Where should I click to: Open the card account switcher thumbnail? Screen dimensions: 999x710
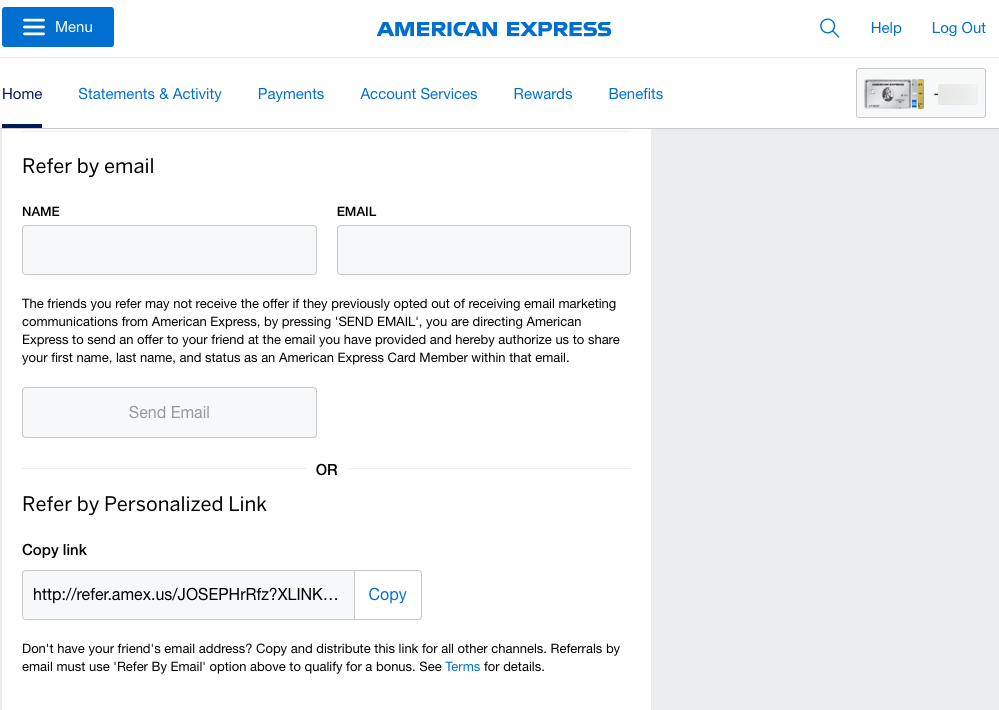click(920, 94)
